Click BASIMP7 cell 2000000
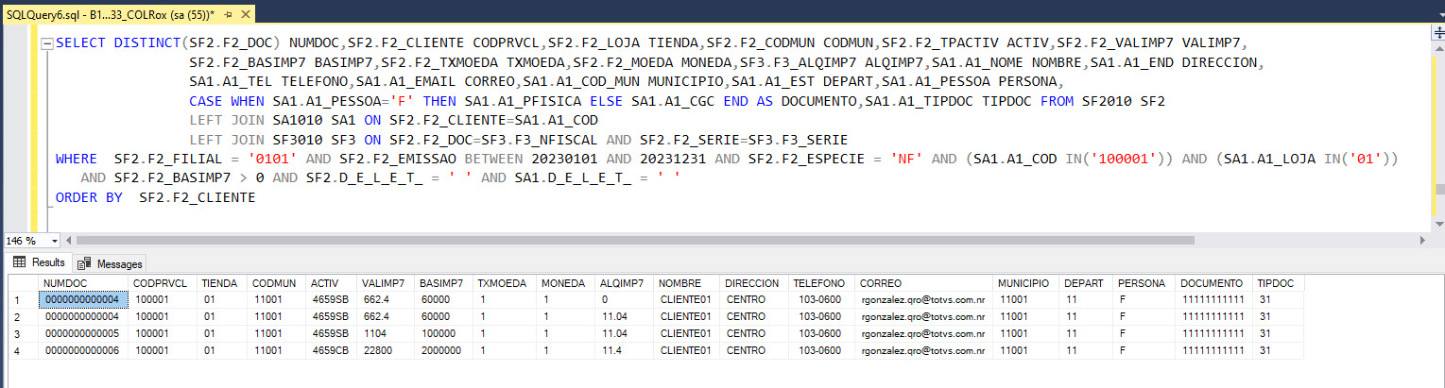Image resolution: width=1445 pixels, height=388 pixels. pyautogui.click(x=444, y=351)
